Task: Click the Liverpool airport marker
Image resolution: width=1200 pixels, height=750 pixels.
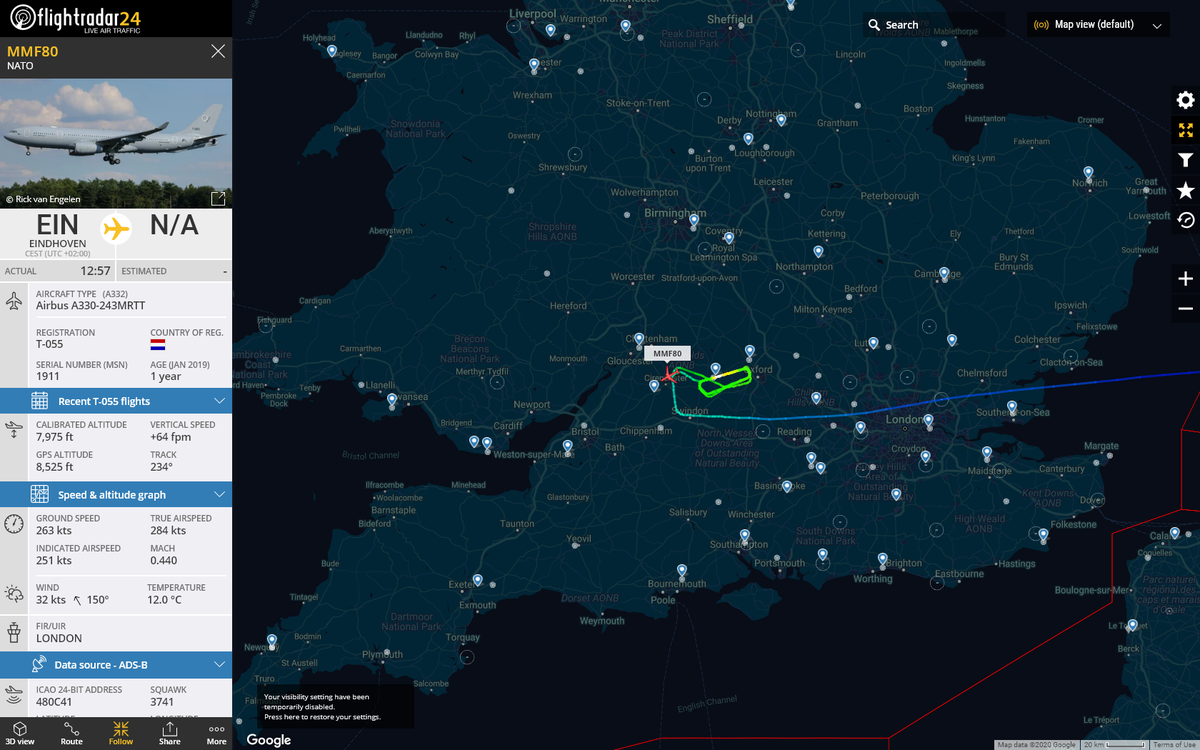Action: click(550, 30)
